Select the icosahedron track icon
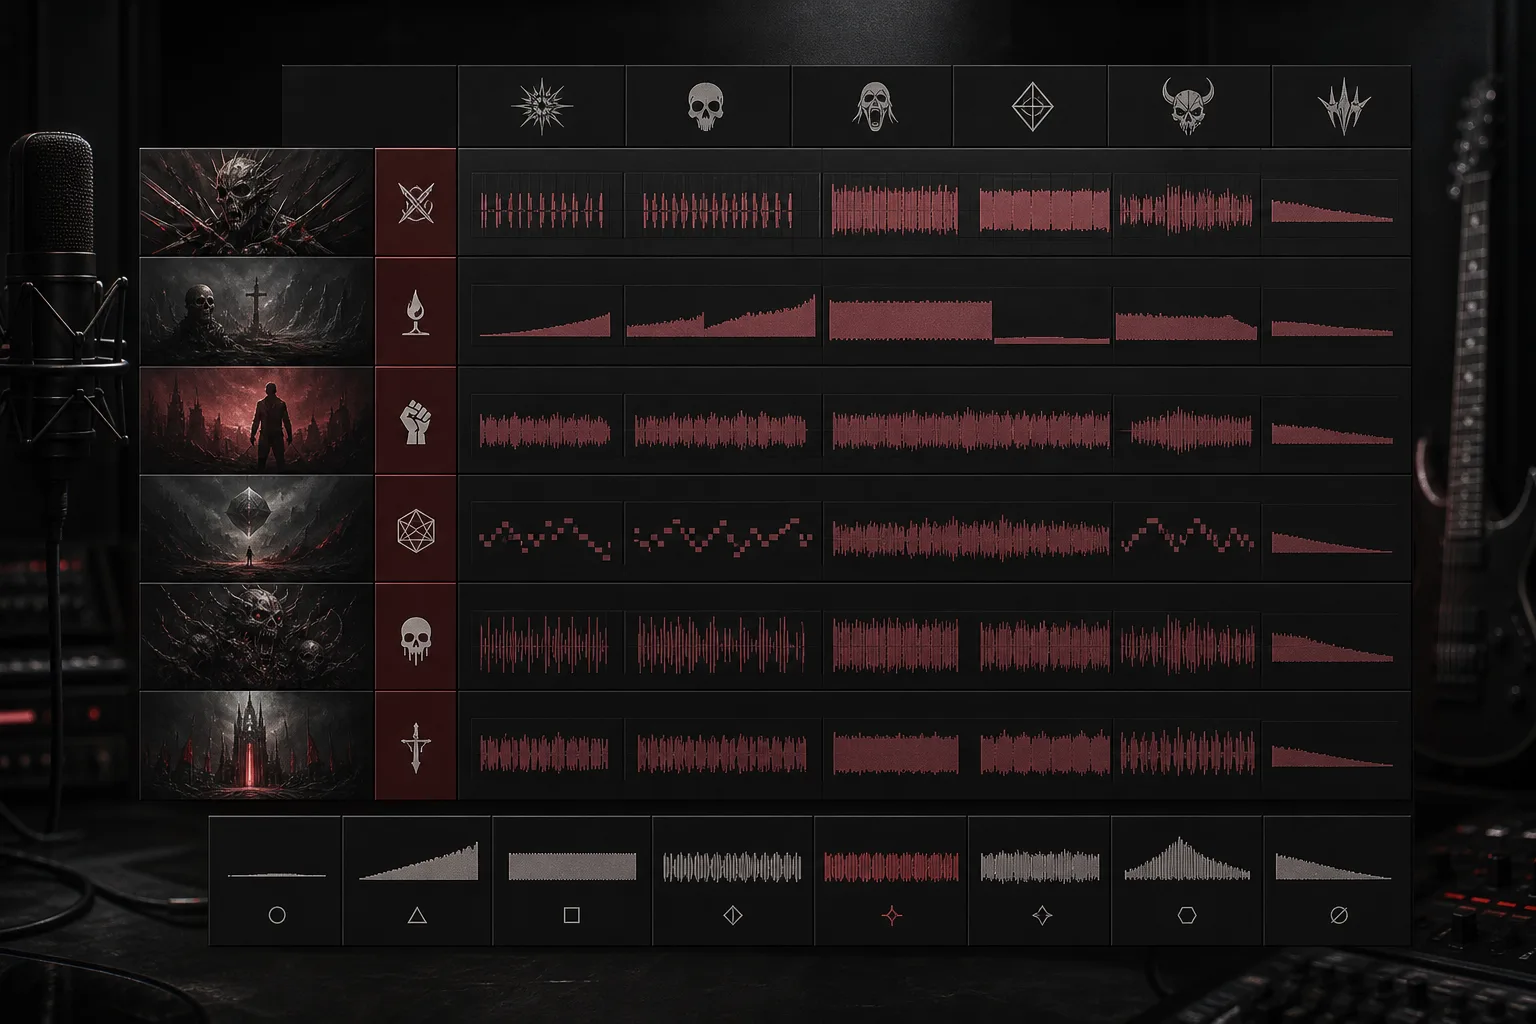 pyautogui.click(x=415, y=530)
